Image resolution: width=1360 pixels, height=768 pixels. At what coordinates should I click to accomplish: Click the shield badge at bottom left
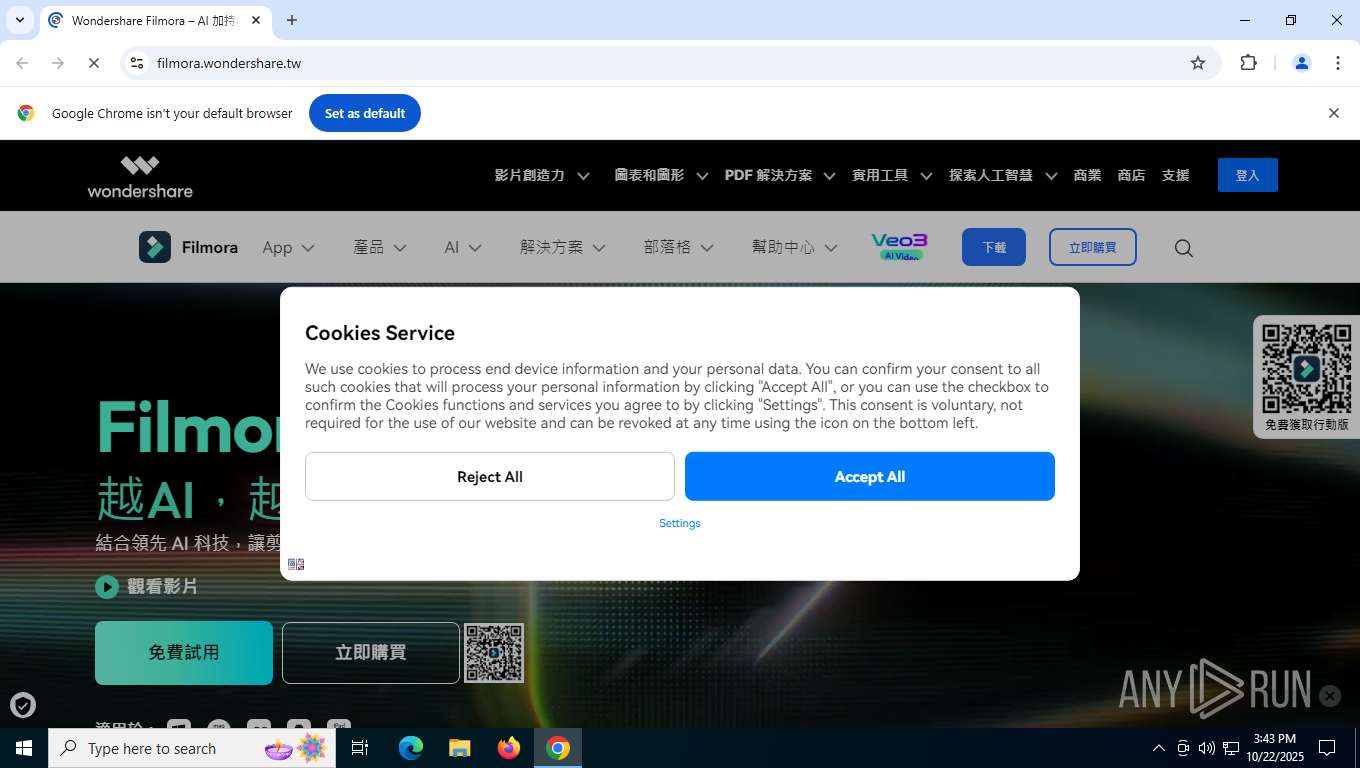(23, 705)
